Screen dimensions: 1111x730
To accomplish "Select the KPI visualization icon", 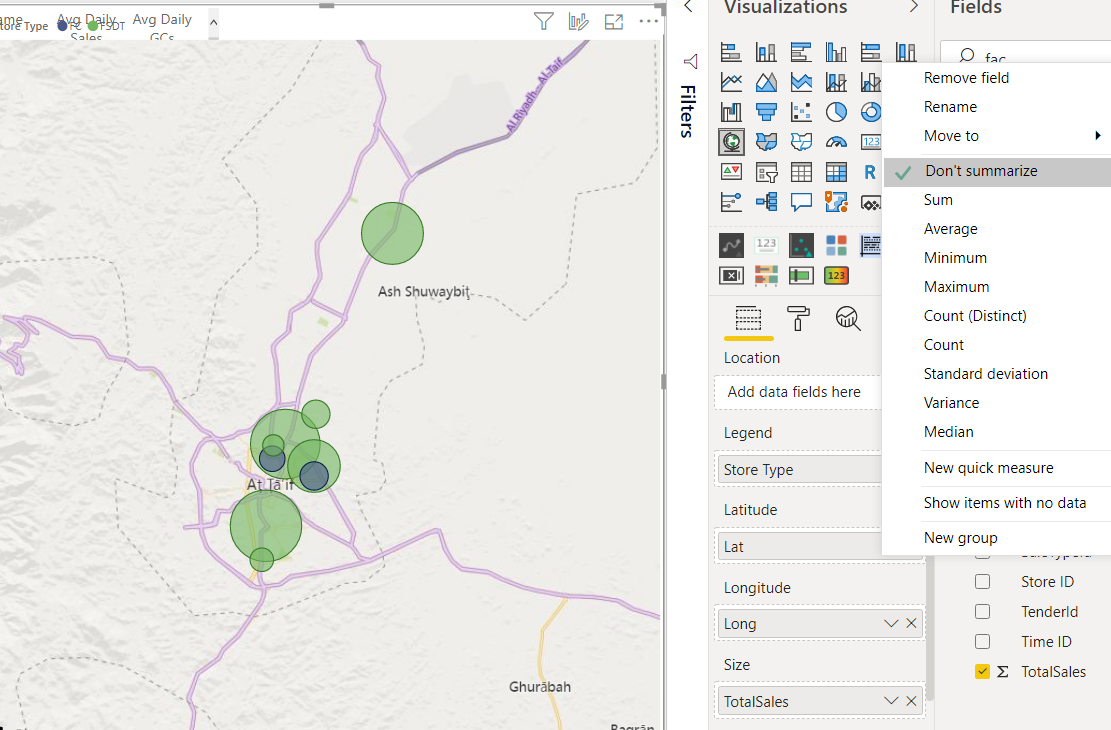I will [x=731, y=172].
